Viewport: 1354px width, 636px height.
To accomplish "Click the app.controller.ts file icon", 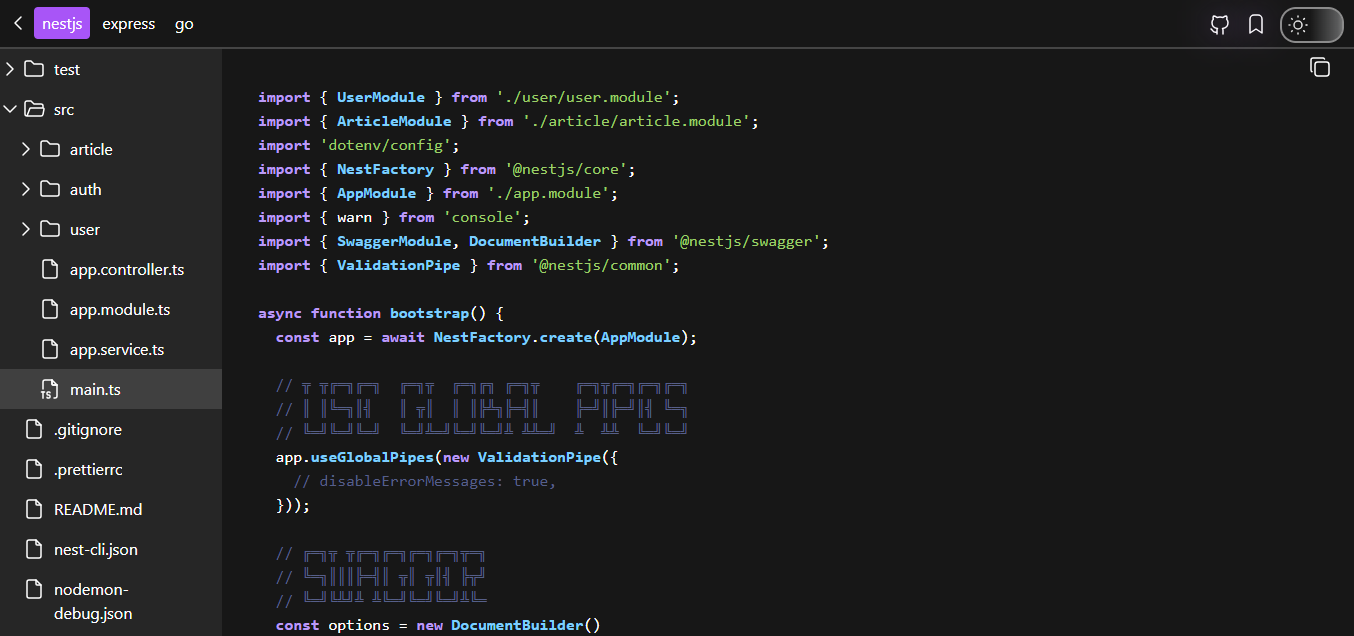I will (x=50, y=269).
